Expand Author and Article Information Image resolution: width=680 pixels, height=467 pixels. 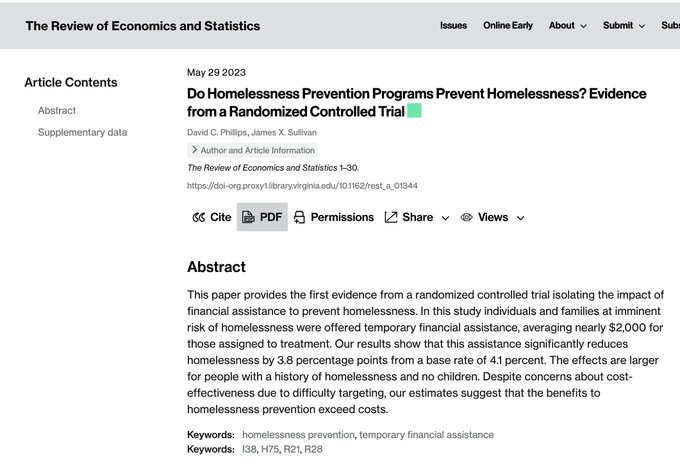coord(252,150)
